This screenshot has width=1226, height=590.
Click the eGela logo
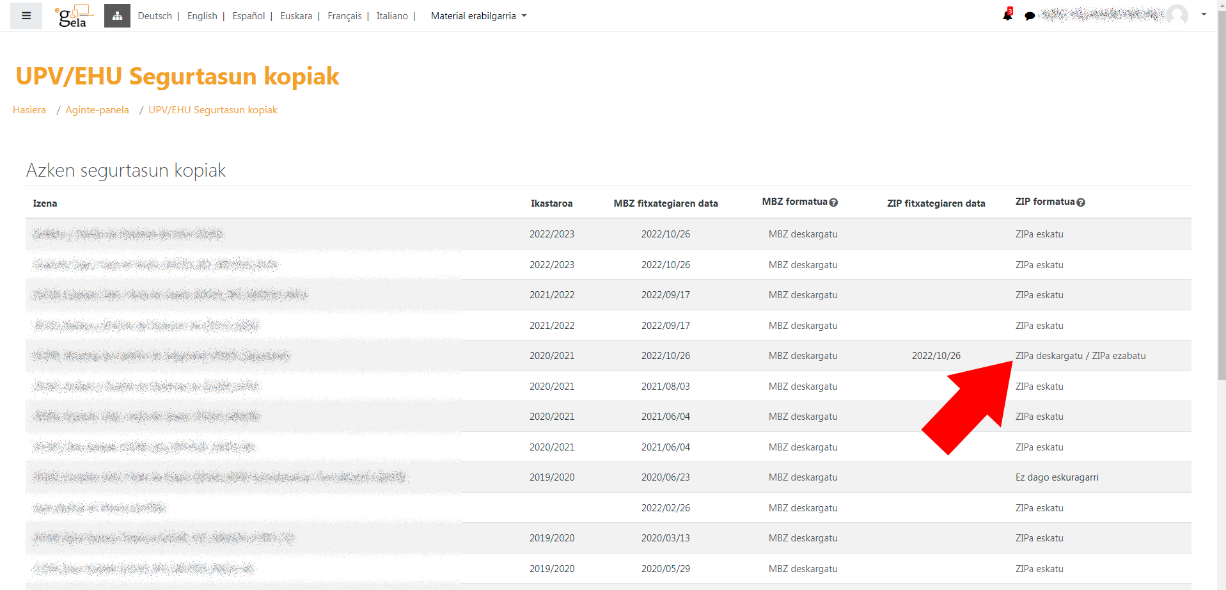(73, 16)
